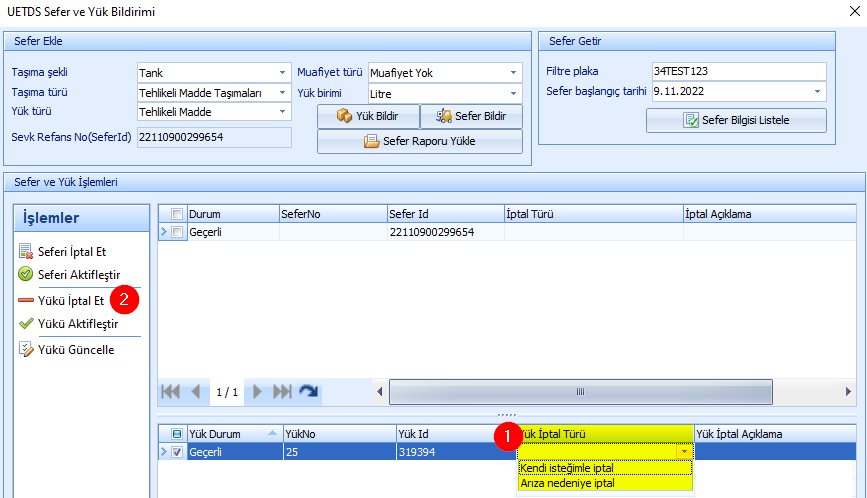The width and height of the screenshot is (867, 498).
Task: Go to first page in pager
Action: [172, 392]
